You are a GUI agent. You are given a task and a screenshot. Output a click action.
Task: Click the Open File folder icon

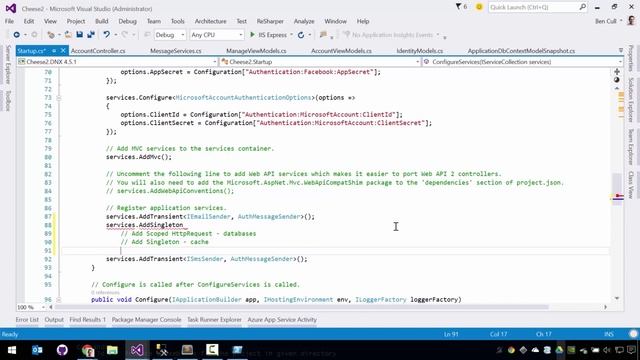[68, 35]
